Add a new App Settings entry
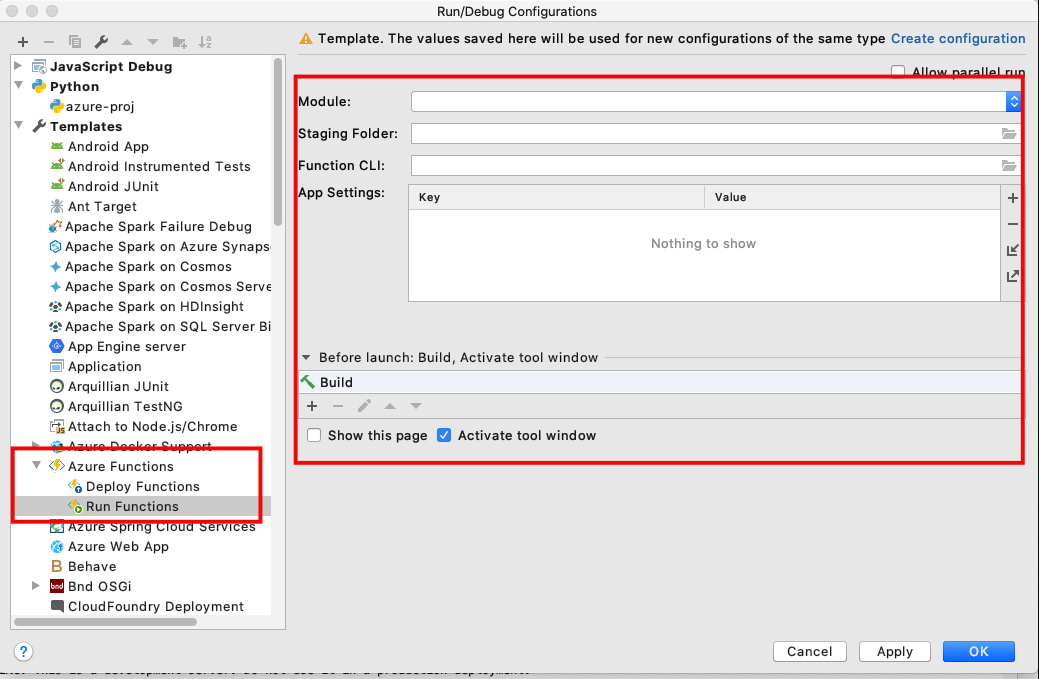The image size is (1039, 679). [x=1012, y=198]
